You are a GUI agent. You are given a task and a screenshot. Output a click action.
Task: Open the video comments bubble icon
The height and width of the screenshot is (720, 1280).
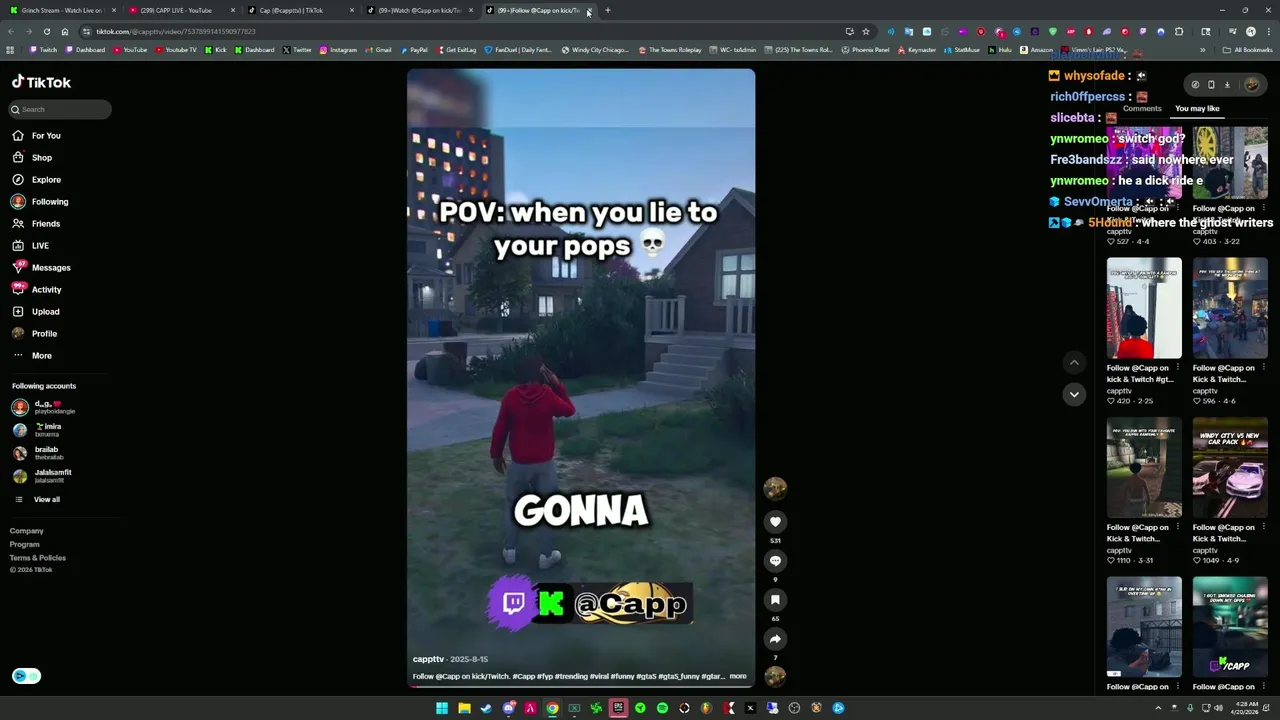(x=775, y=561)
